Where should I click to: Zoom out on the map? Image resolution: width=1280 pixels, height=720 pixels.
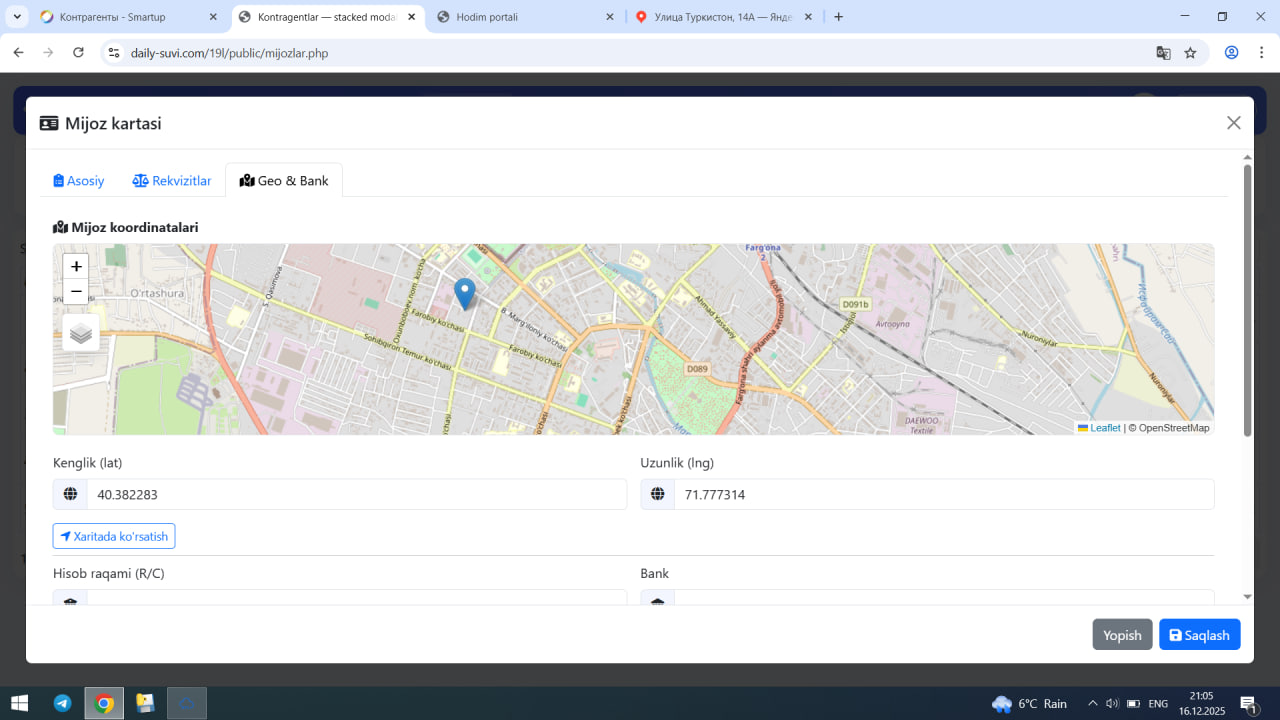pos(76,291)
